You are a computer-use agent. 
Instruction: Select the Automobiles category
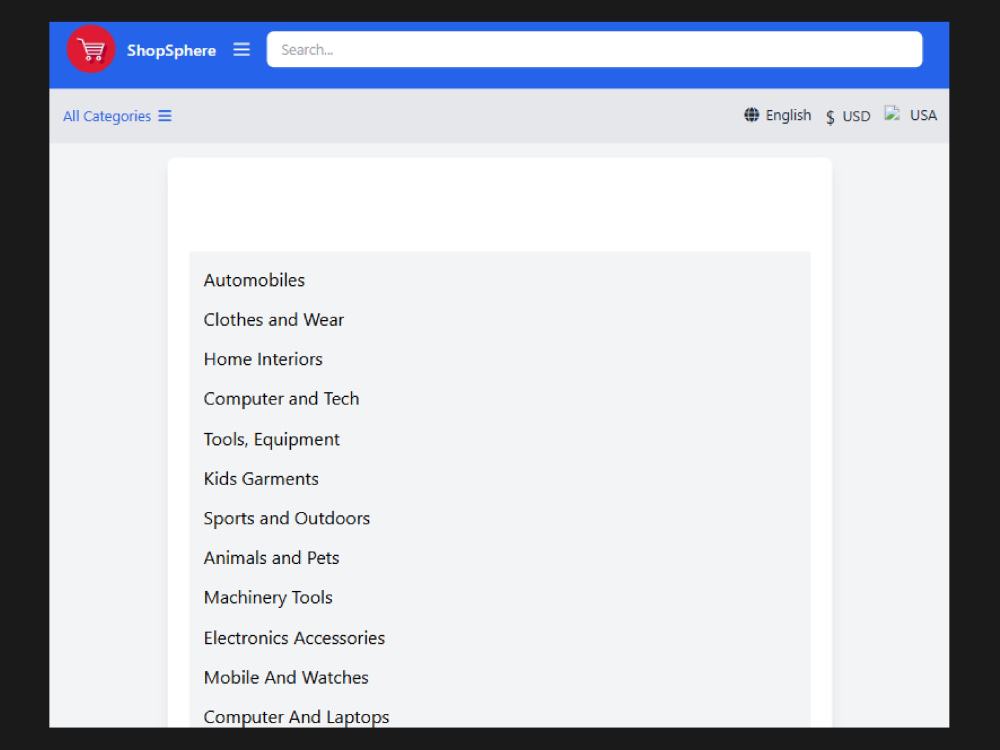point(254,280)
